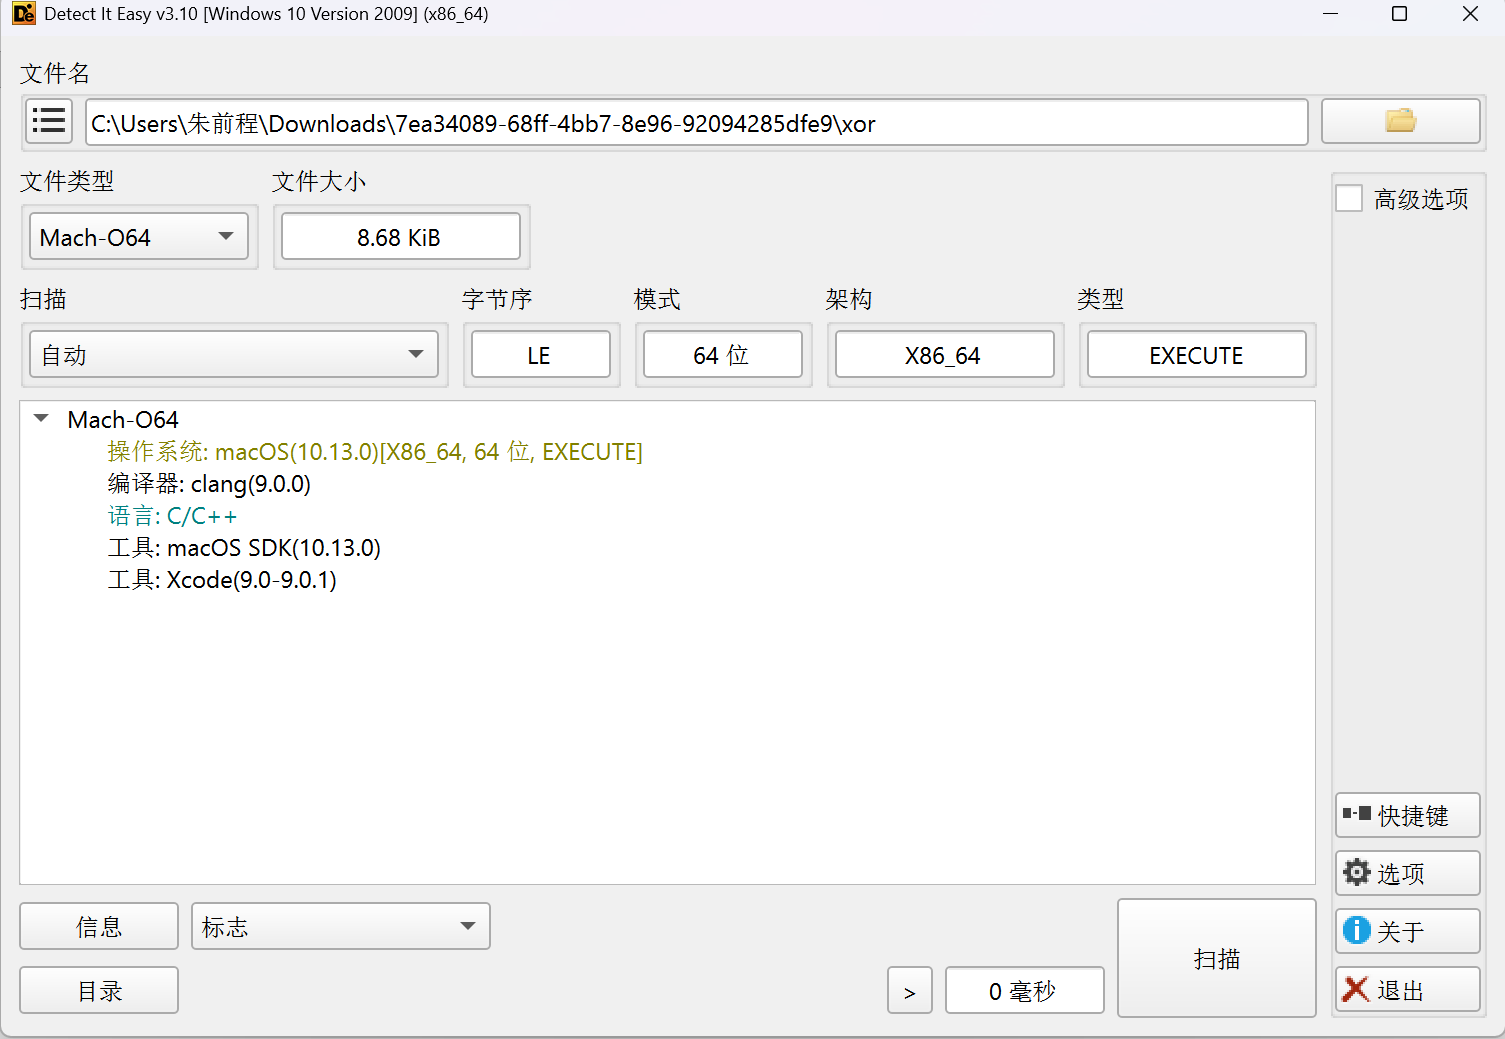Select the 工具: macOS SDK(10.13.0) row
Screen dimensions: 1505x1039
[x=244, y=548]
